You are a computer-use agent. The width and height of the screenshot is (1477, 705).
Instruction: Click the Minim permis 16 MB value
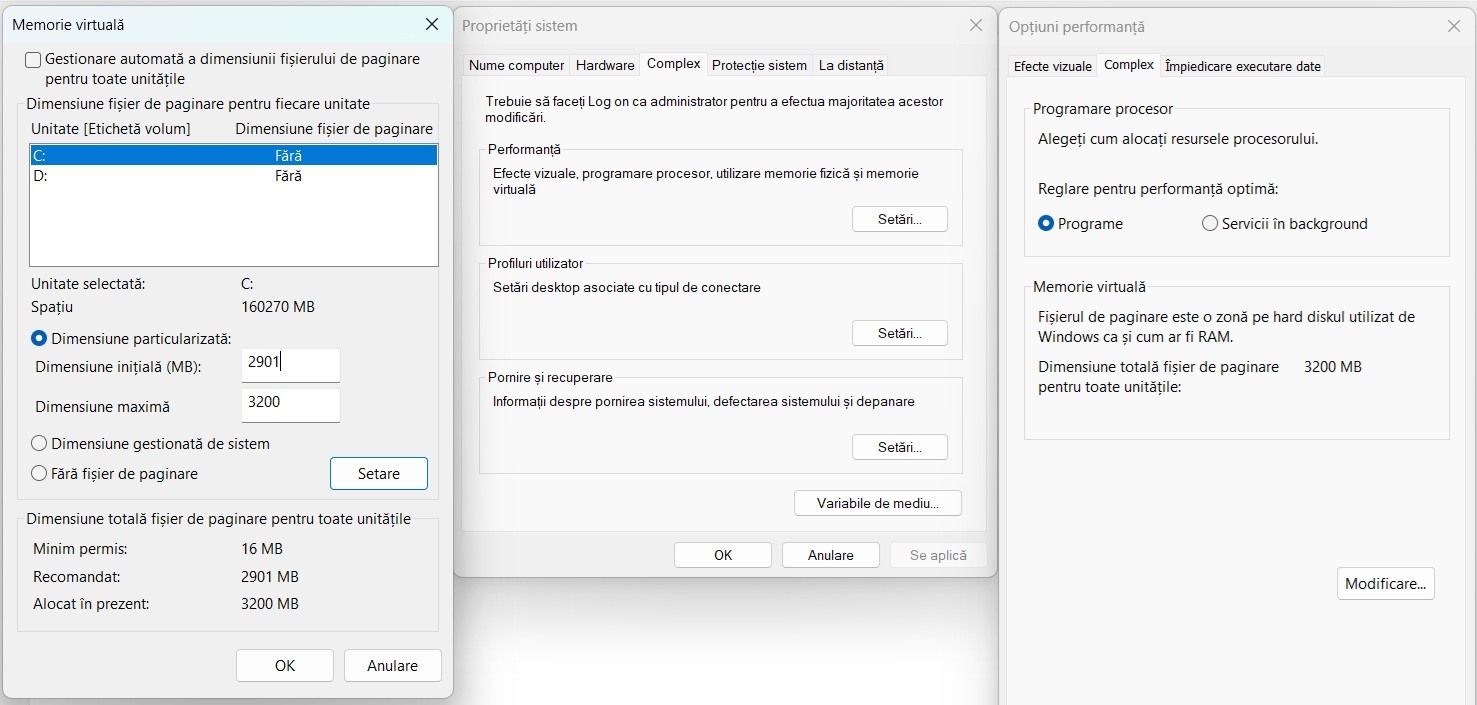(262, 549)
